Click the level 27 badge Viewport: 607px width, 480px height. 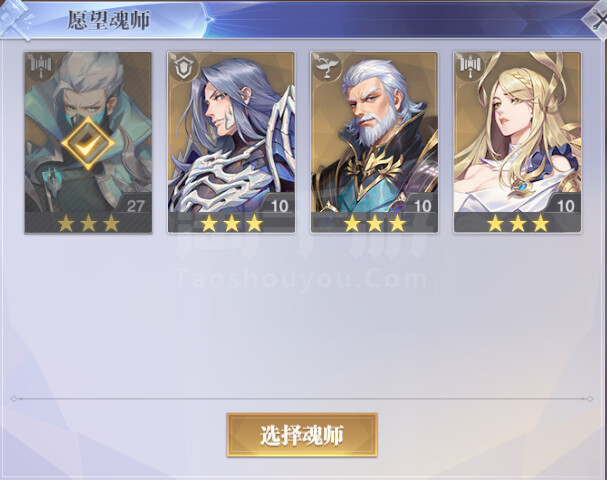click(135, 205)
